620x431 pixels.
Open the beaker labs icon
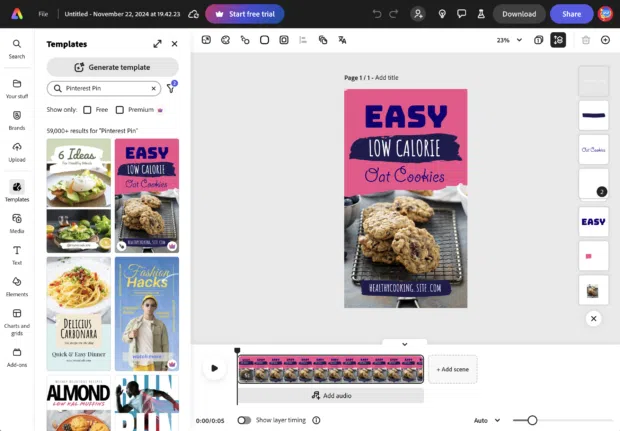(x=481, y=14)
